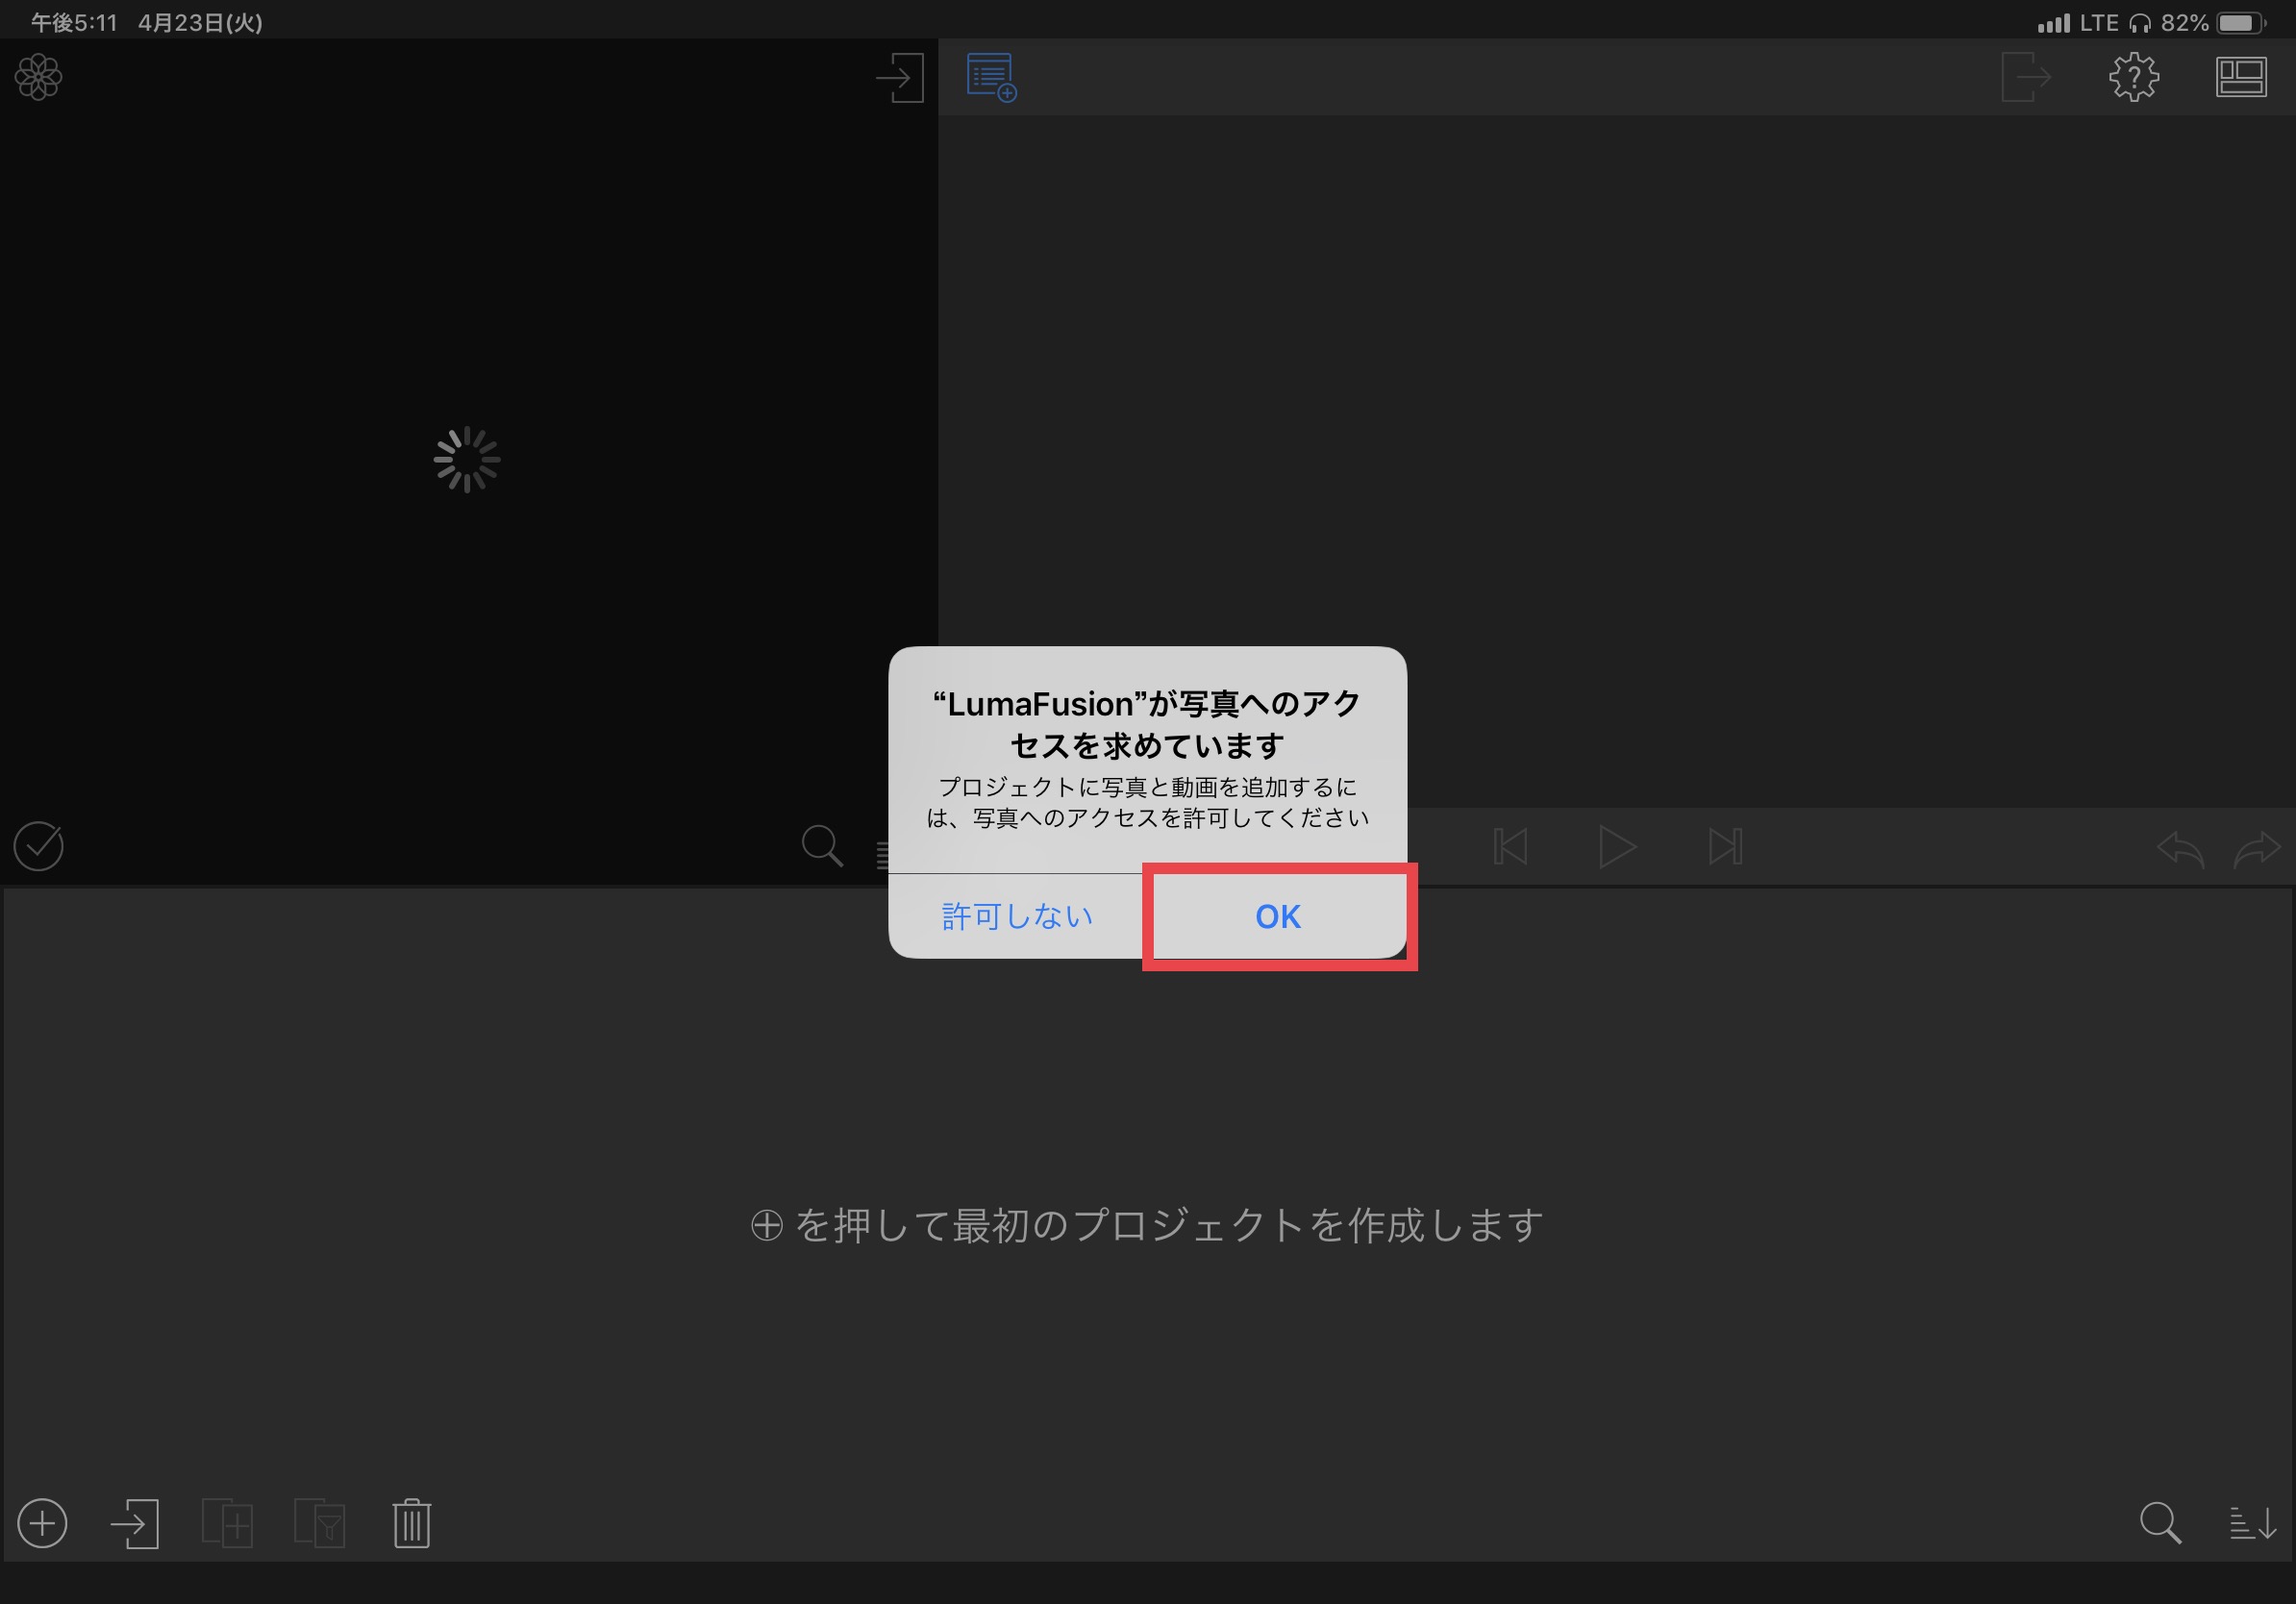Jump to next edit point
Image resolution: width=2296 pixels, height=1604 pixels.
coord(1725,847)
